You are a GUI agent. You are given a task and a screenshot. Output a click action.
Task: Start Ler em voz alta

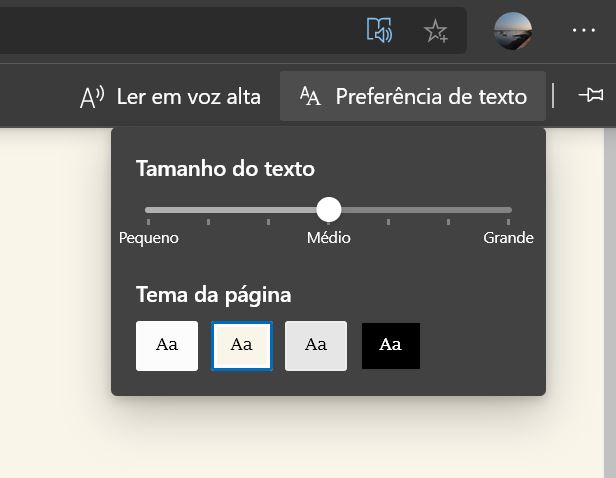(170, 97)
